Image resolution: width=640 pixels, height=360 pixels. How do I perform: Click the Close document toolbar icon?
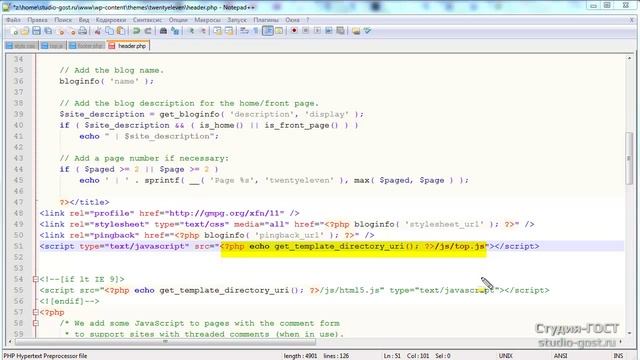(61, 31)
